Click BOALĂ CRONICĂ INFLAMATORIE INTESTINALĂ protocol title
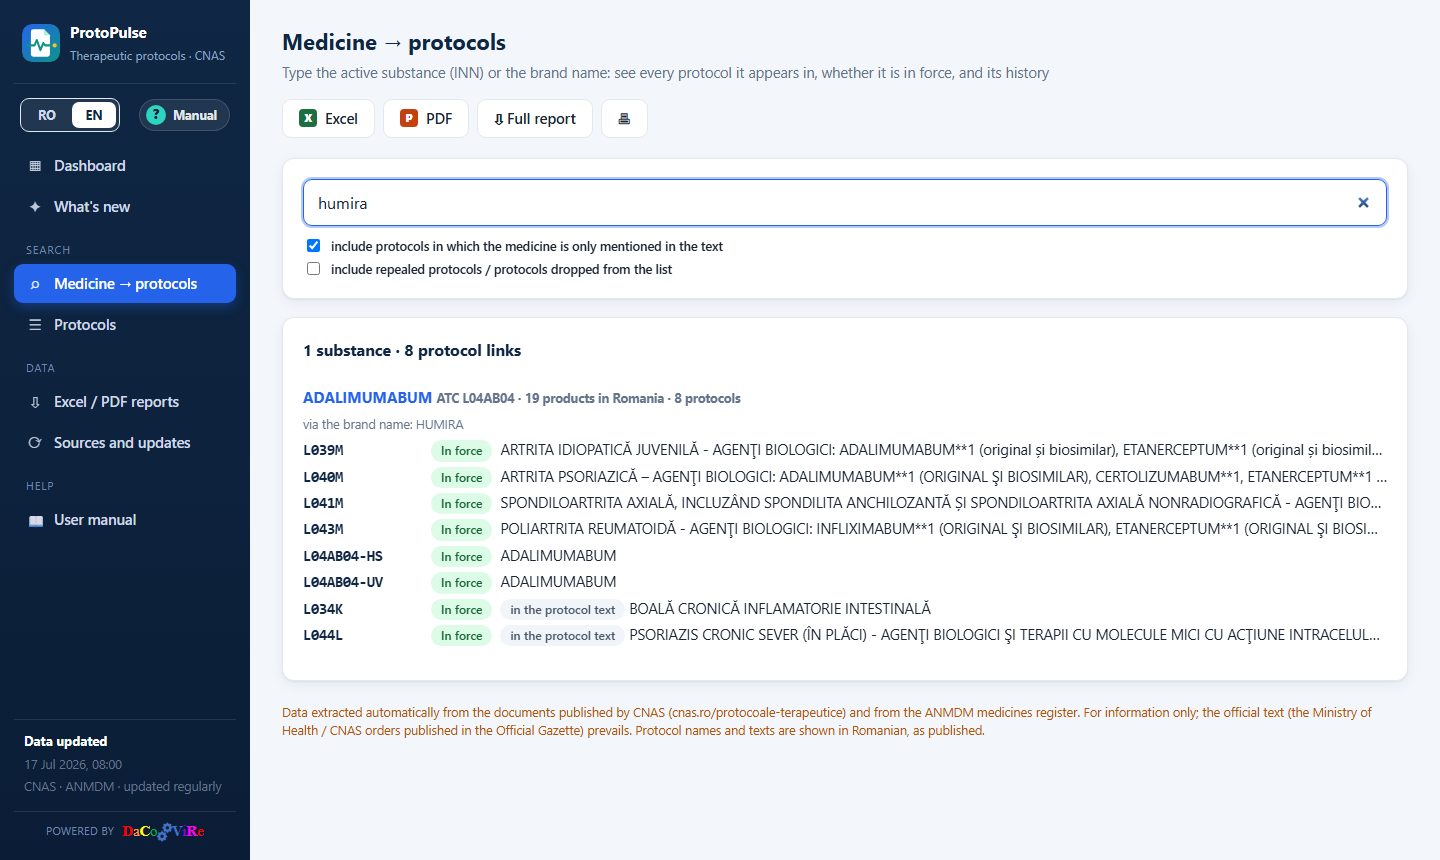 pos(780,609)
